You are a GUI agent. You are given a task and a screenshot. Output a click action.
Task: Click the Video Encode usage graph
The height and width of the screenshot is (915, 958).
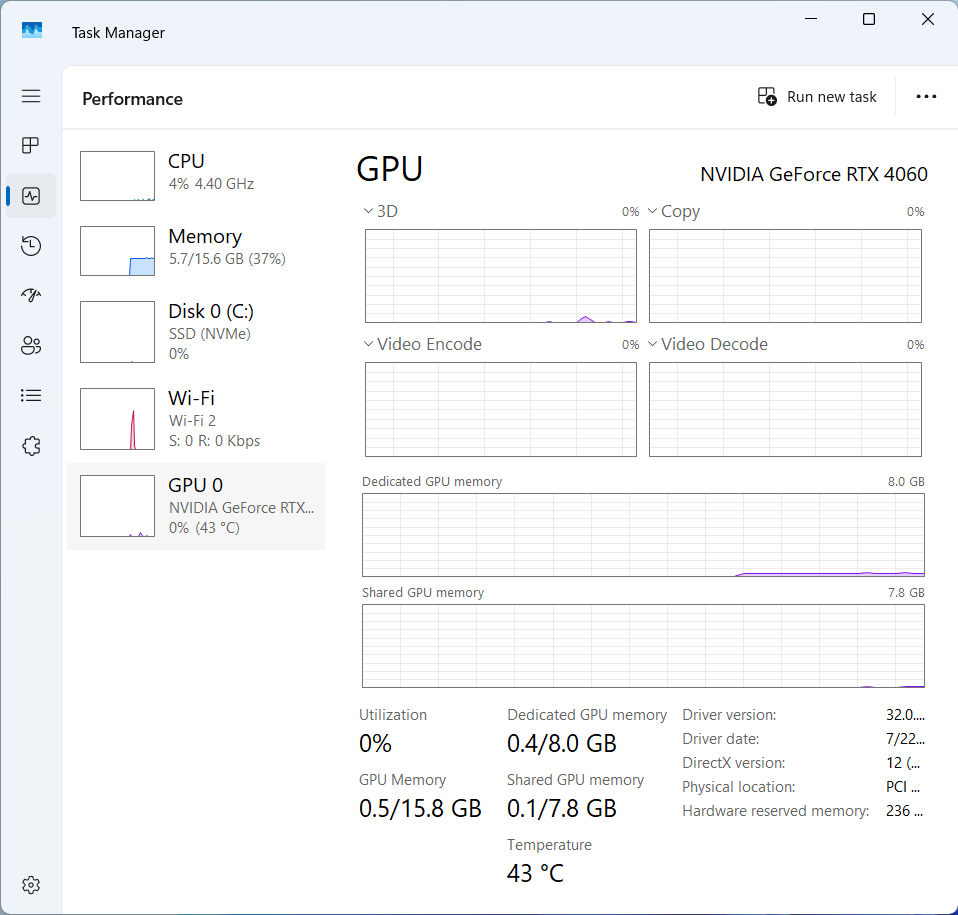point(501,409)
